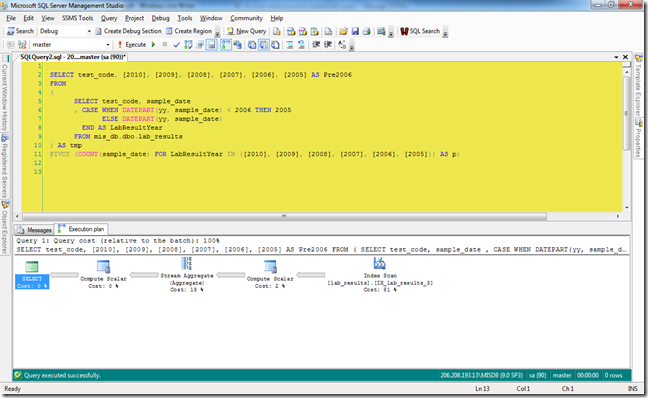Click Uncomment Selected Lines icon
Screen dimensions: 648x398
(301, 45)
